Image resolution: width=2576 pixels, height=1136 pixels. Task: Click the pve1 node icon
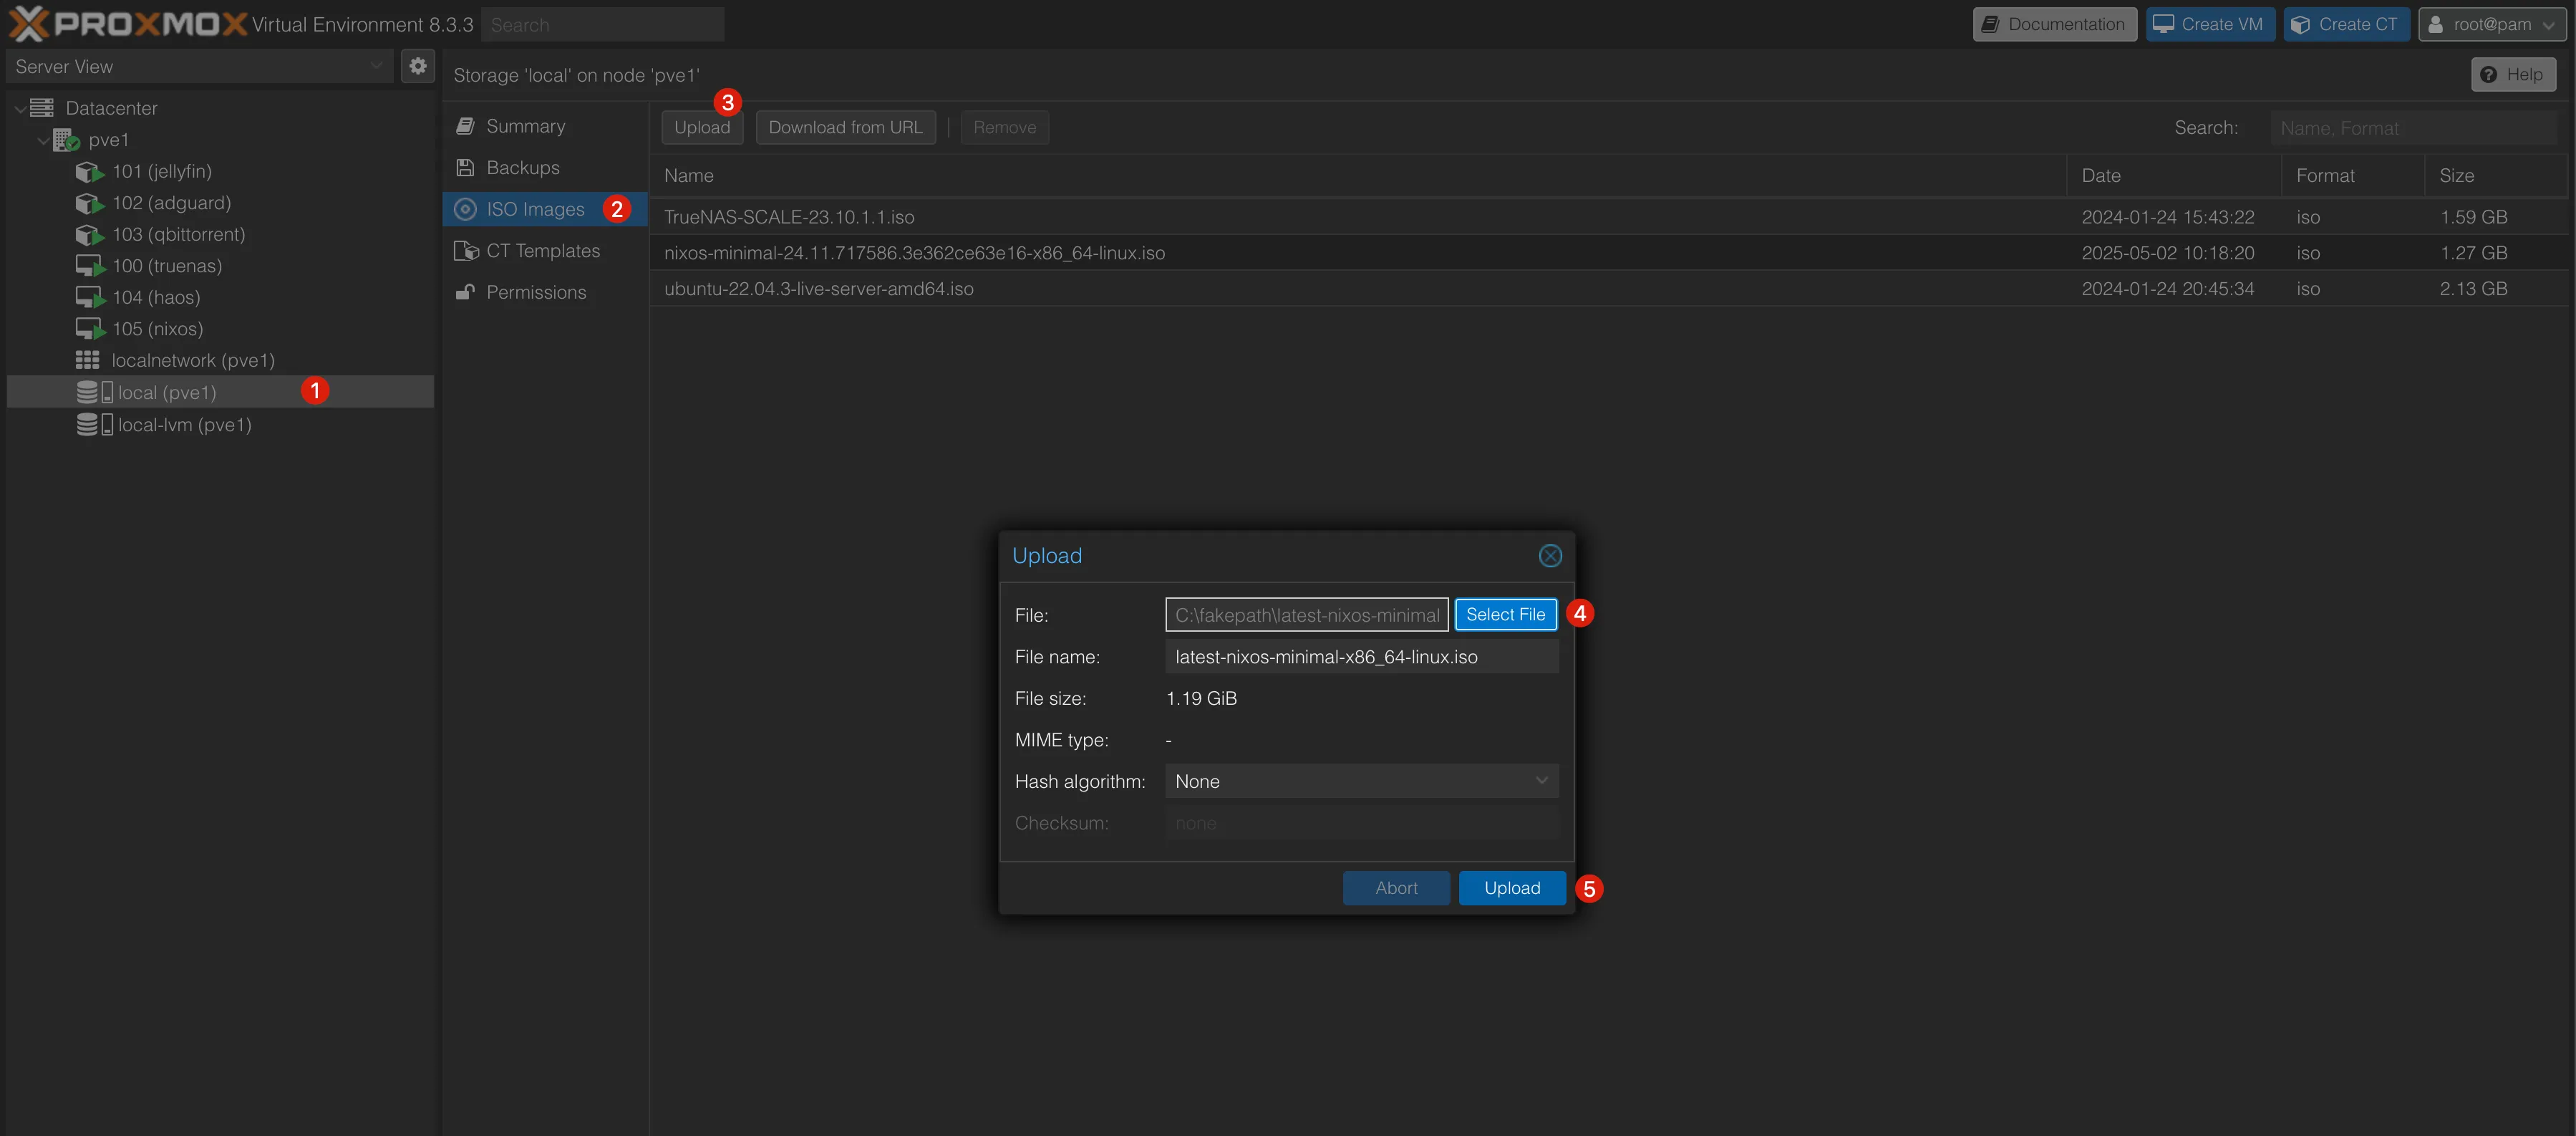click(x=66, y=140)
